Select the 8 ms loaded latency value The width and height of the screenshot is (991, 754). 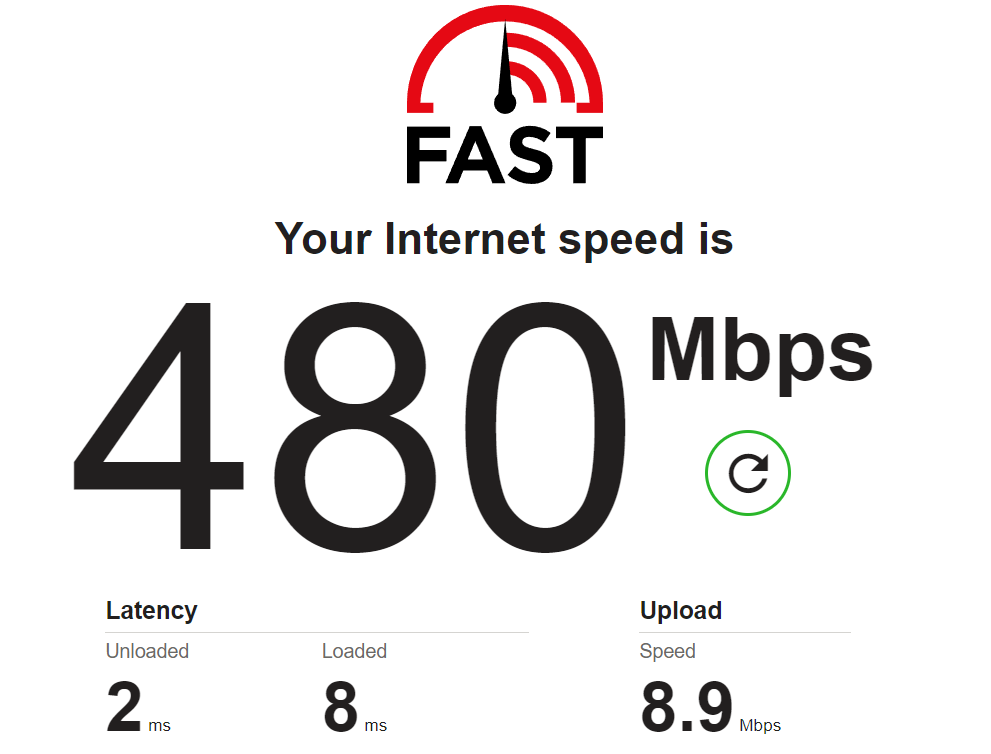pyautogui.click(x=341, y=707)
